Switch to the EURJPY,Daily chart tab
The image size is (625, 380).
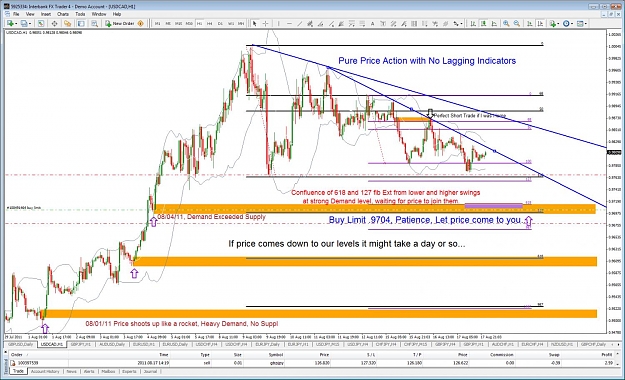(x=267, y=344)
